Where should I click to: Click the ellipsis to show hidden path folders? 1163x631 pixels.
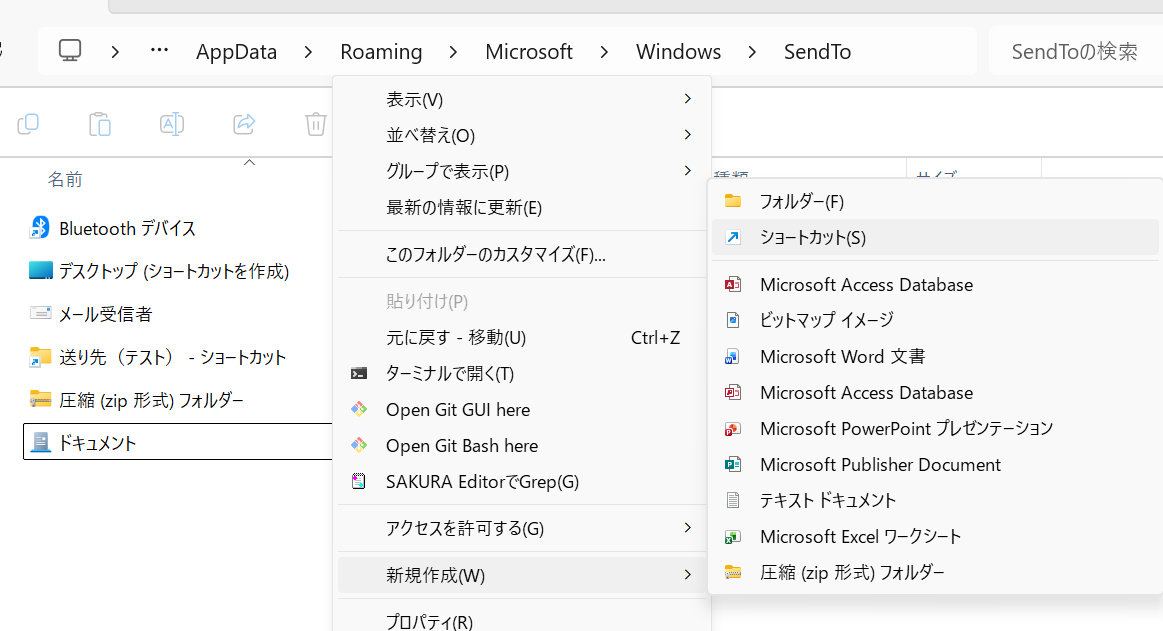click(x=159, y=50)
